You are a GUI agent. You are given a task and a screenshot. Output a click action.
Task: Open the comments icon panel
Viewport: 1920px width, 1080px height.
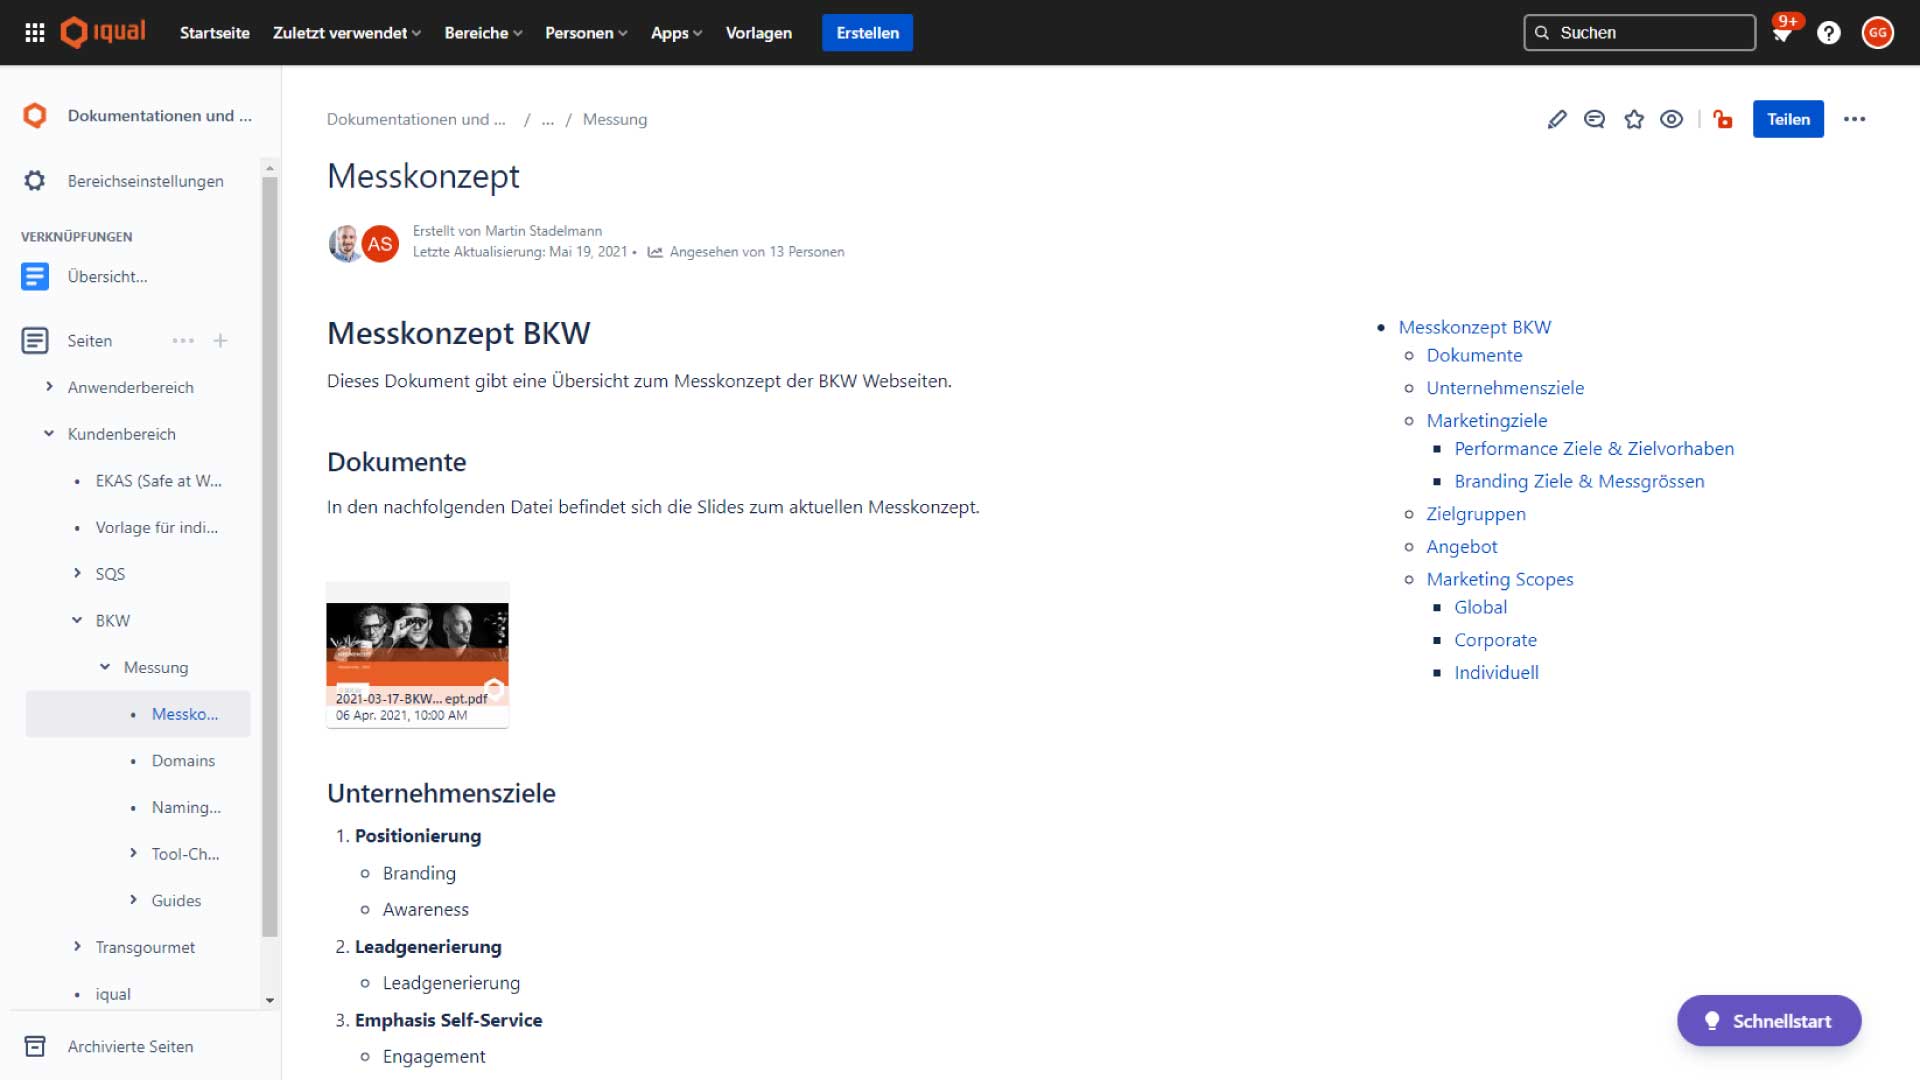(x=1594, y=119)
